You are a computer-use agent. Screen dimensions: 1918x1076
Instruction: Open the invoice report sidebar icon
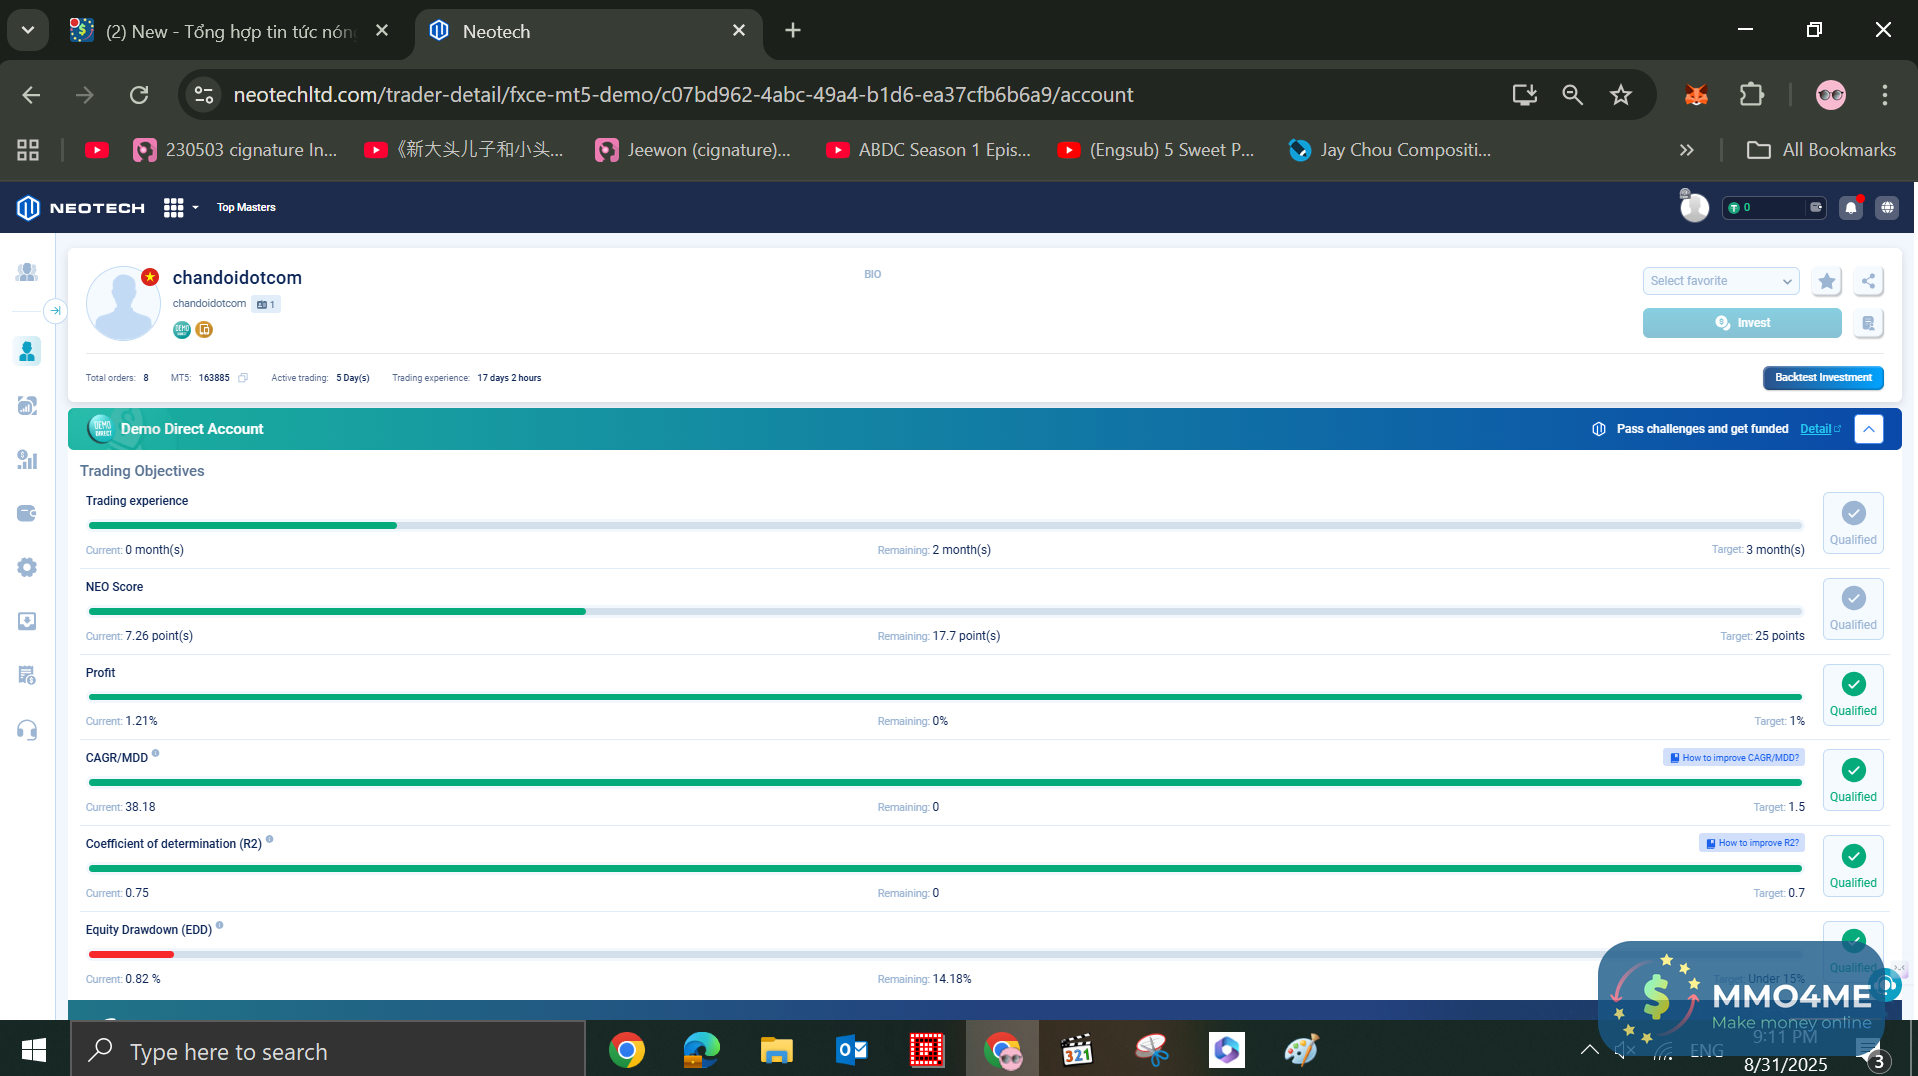[27, 676]
